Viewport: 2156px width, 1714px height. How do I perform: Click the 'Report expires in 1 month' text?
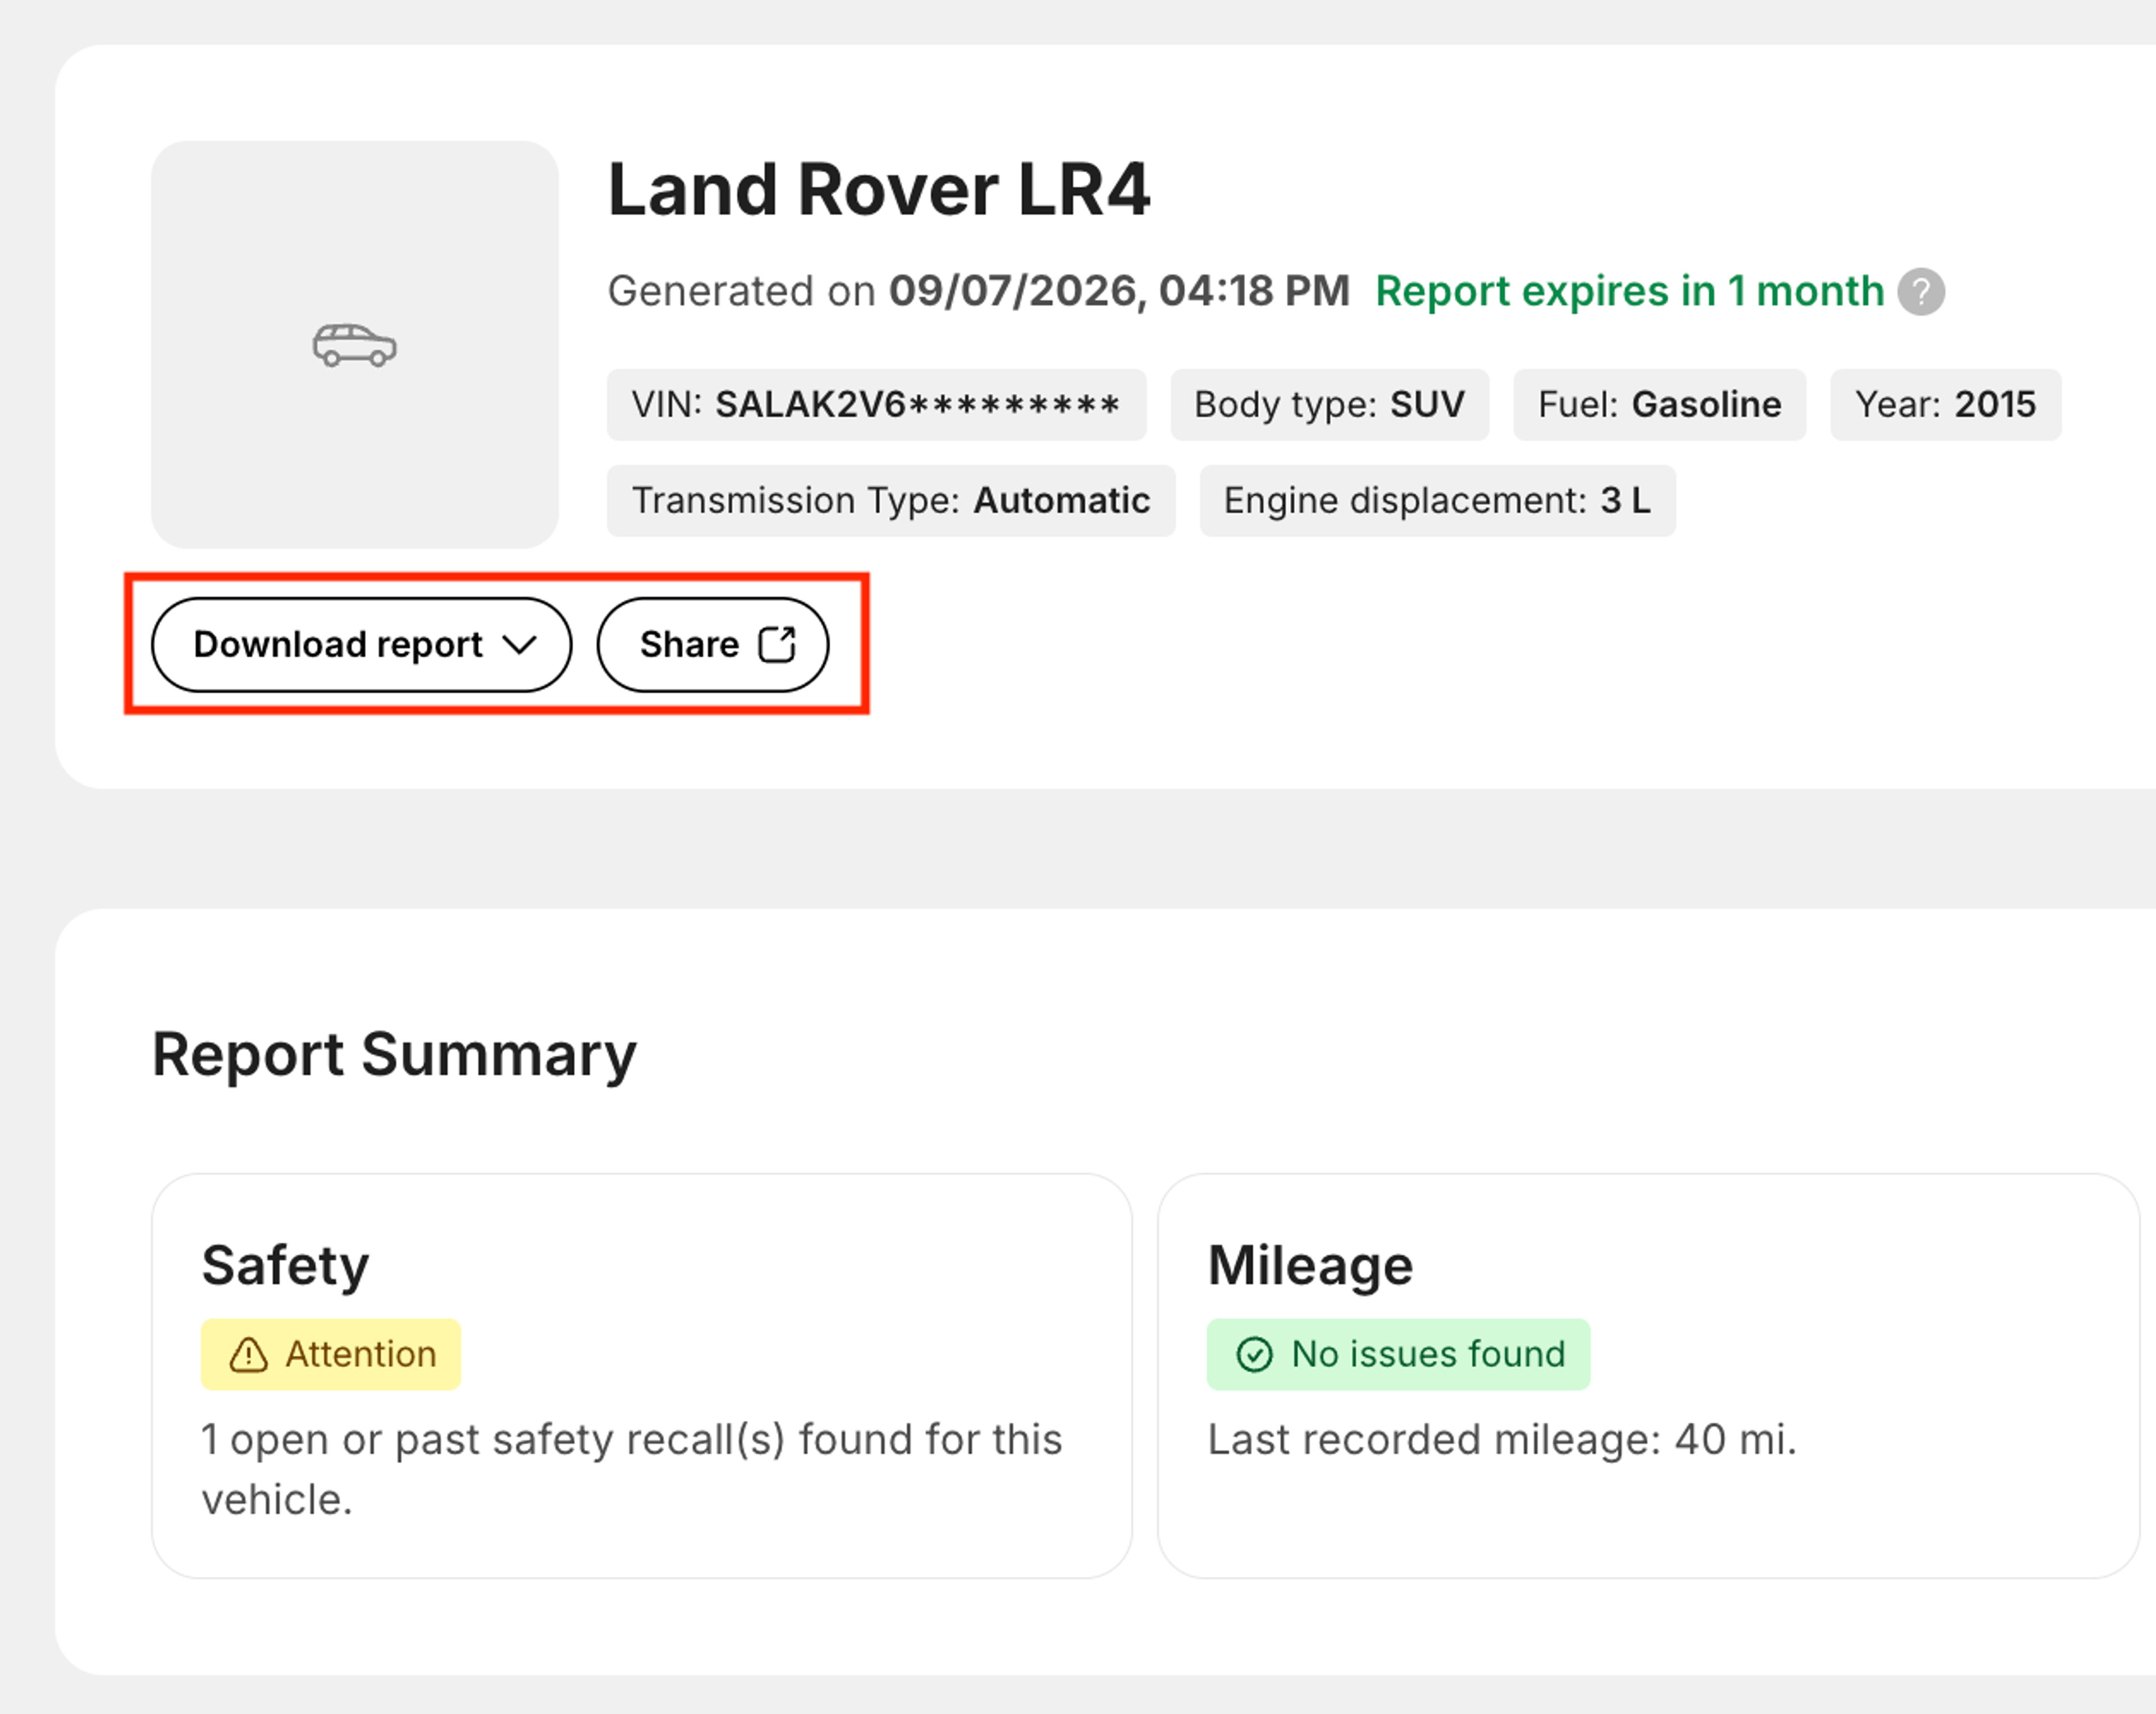click(1629, 291)
